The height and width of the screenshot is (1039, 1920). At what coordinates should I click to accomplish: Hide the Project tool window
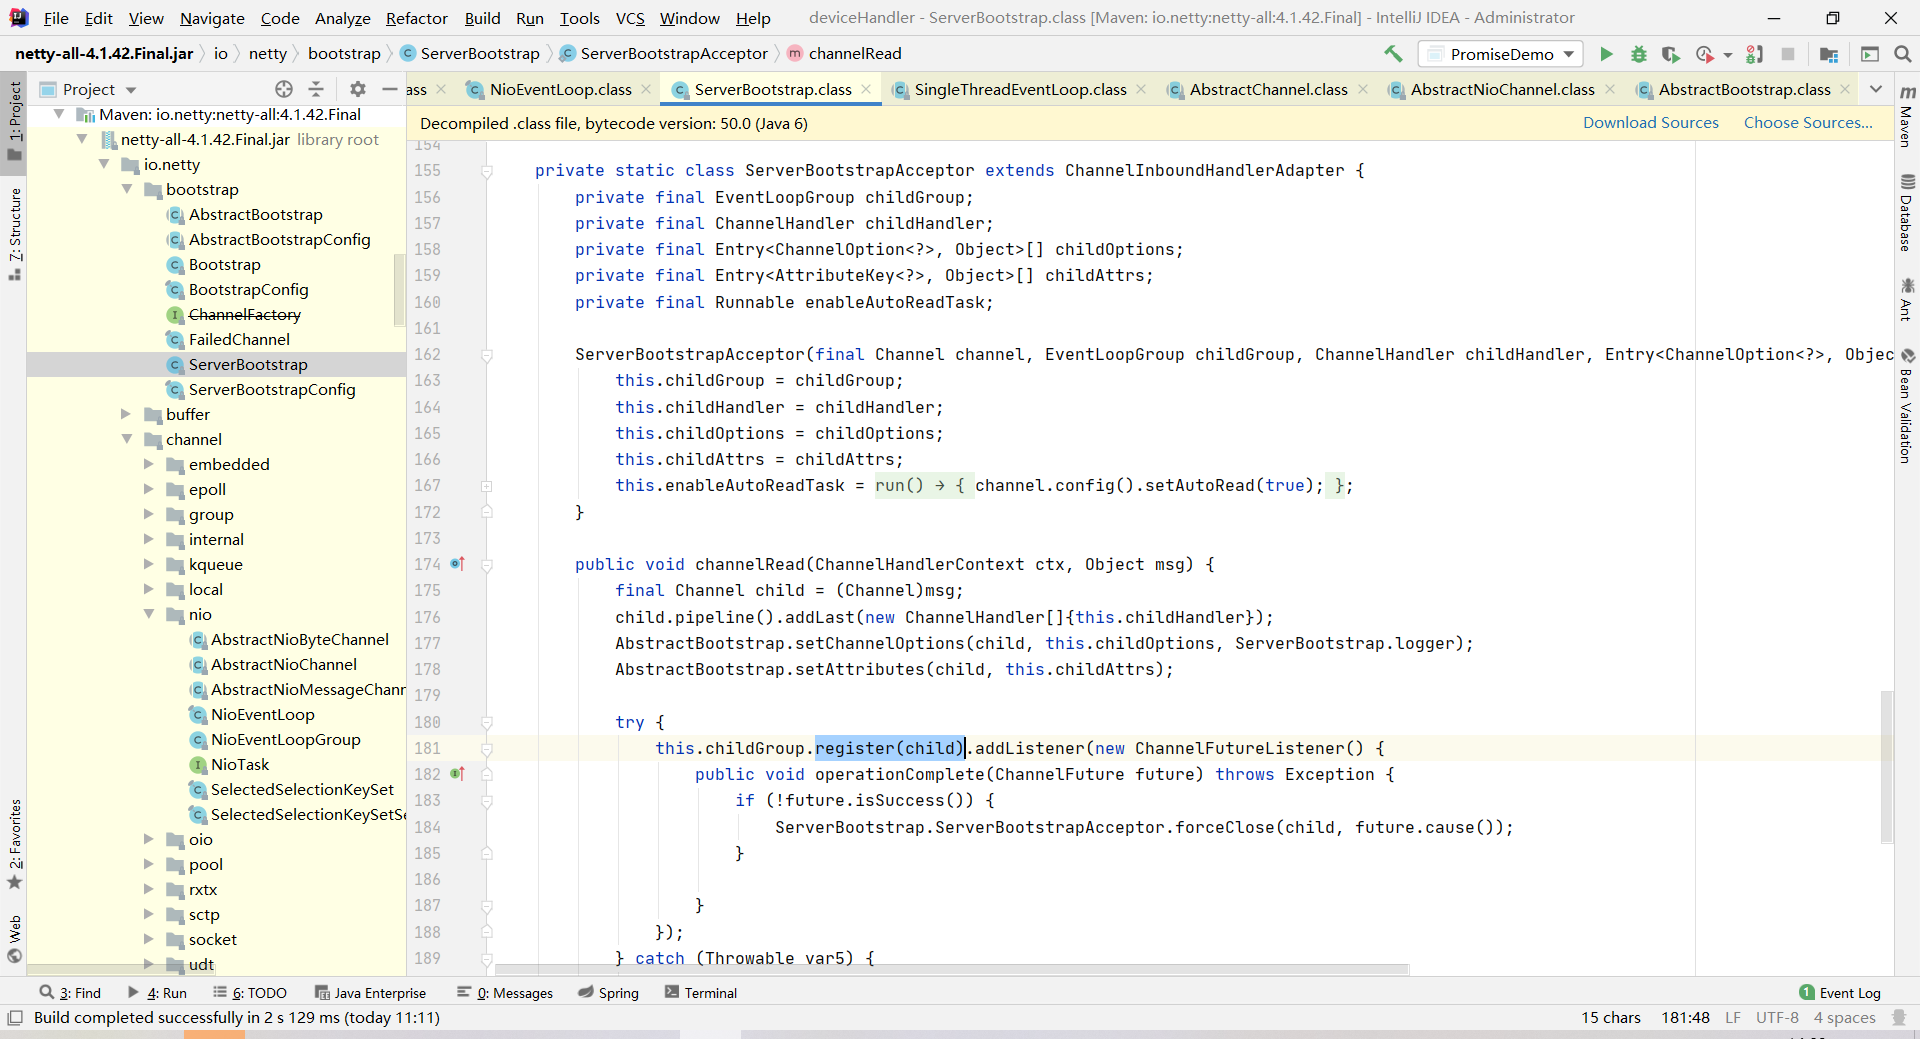coord(390,89)
